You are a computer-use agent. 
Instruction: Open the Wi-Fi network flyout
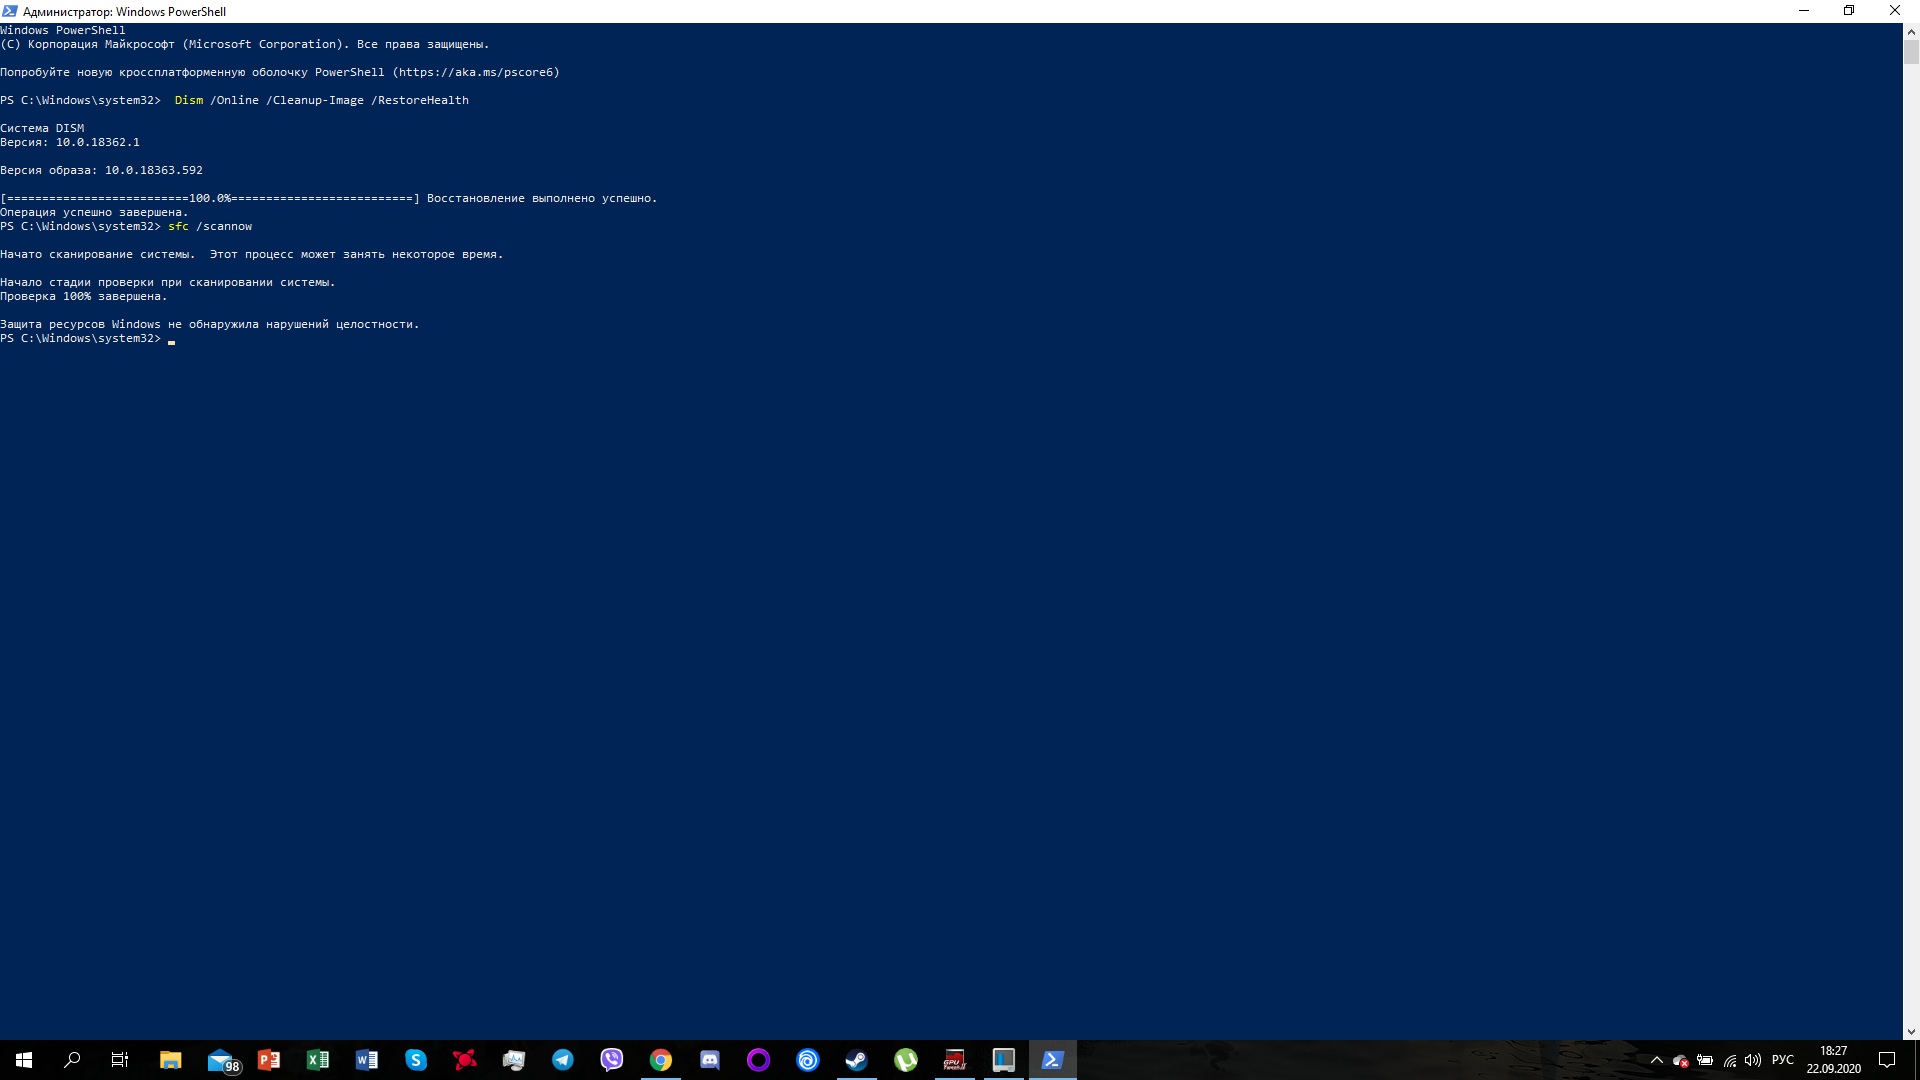[1729, 1060]
